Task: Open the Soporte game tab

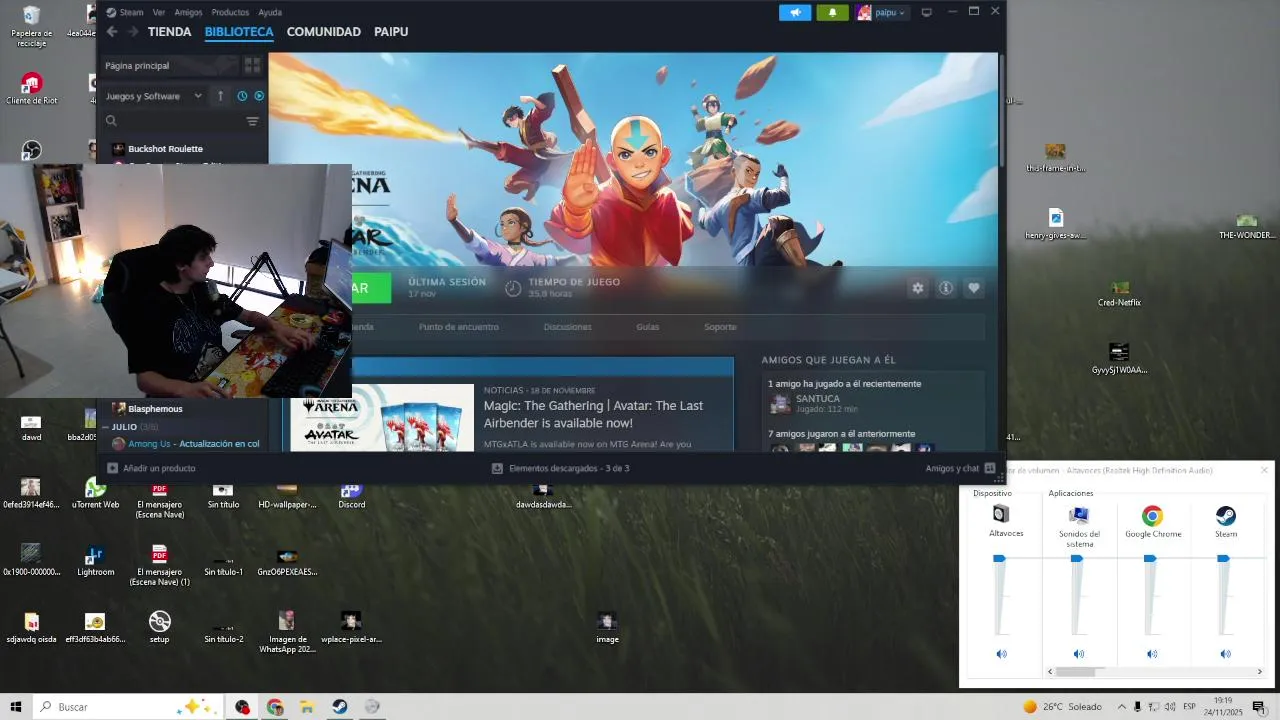Action: point(720,327)
